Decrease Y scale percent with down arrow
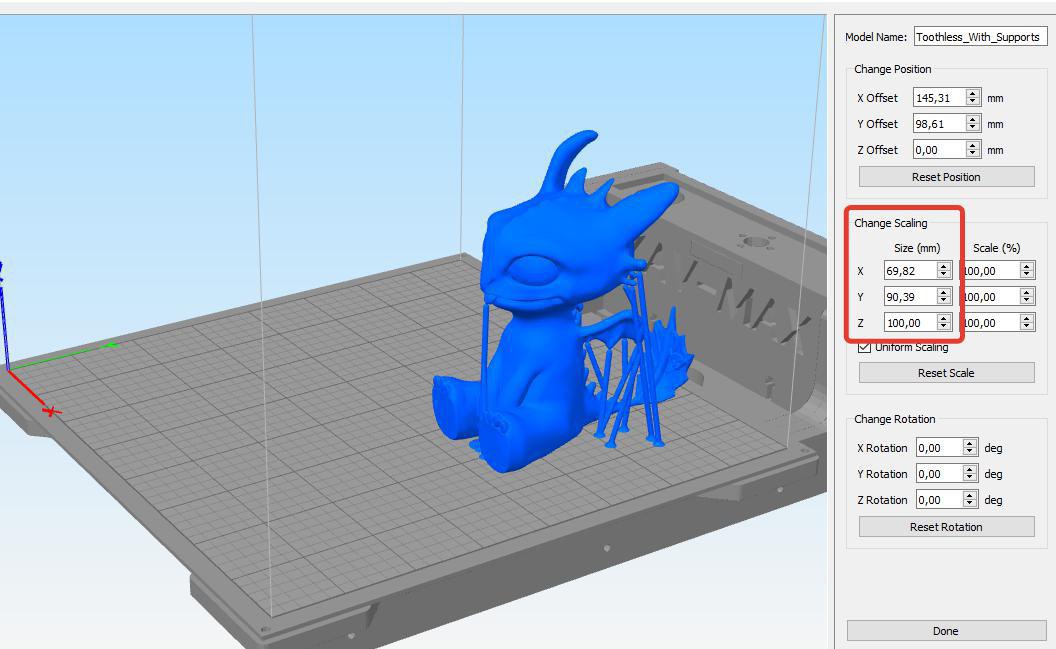 [1027, 301]
